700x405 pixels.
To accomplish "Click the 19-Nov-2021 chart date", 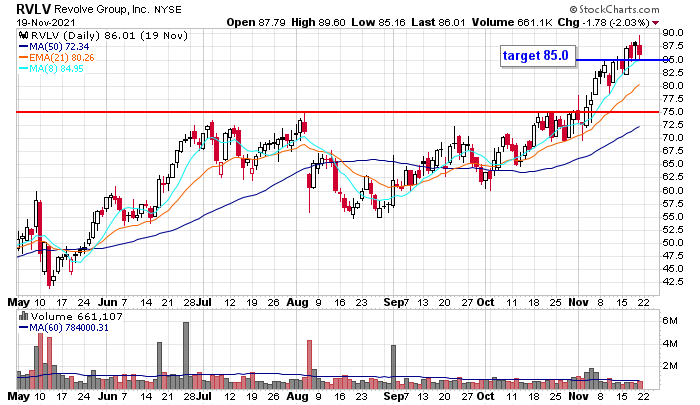I will coord(46,22).
